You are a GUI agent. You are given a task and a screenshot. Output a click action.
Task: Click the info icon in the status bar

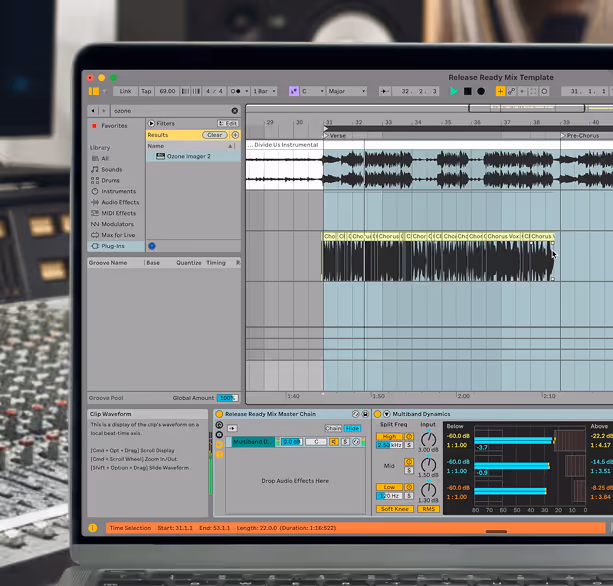click(93, 528)
